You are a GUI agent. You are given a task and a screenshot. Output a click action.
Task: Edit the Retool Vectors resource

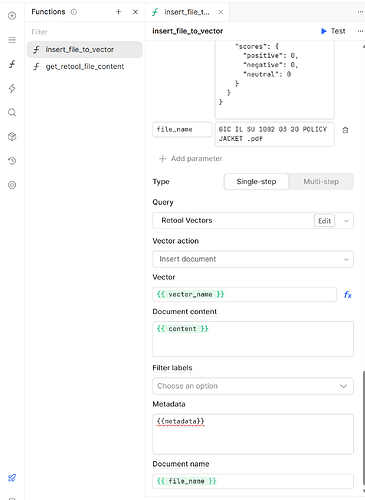(324, 221)
